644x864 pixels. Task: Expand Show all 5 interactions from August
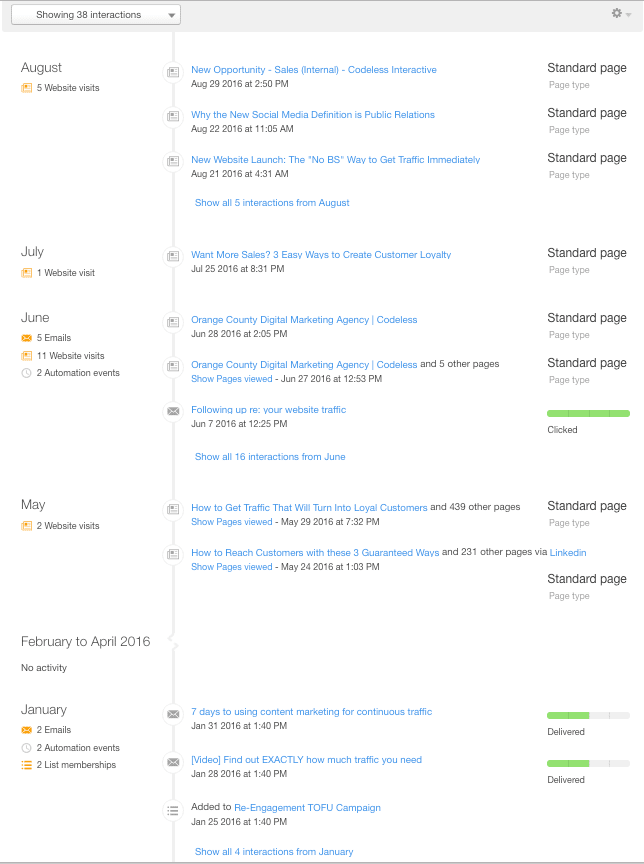point(272,203)
